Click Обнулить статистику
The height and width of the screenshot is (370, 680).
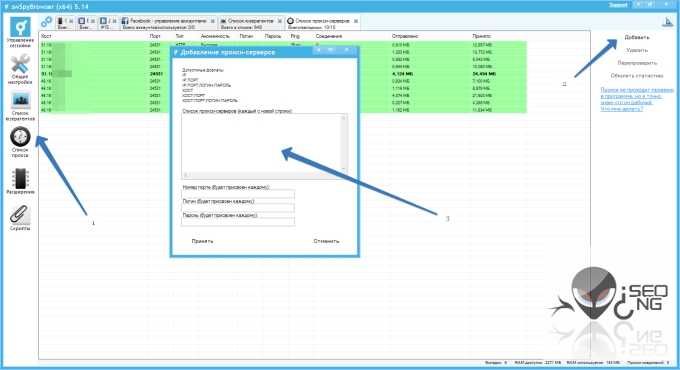pyautogui.click(x=637, y=76)
